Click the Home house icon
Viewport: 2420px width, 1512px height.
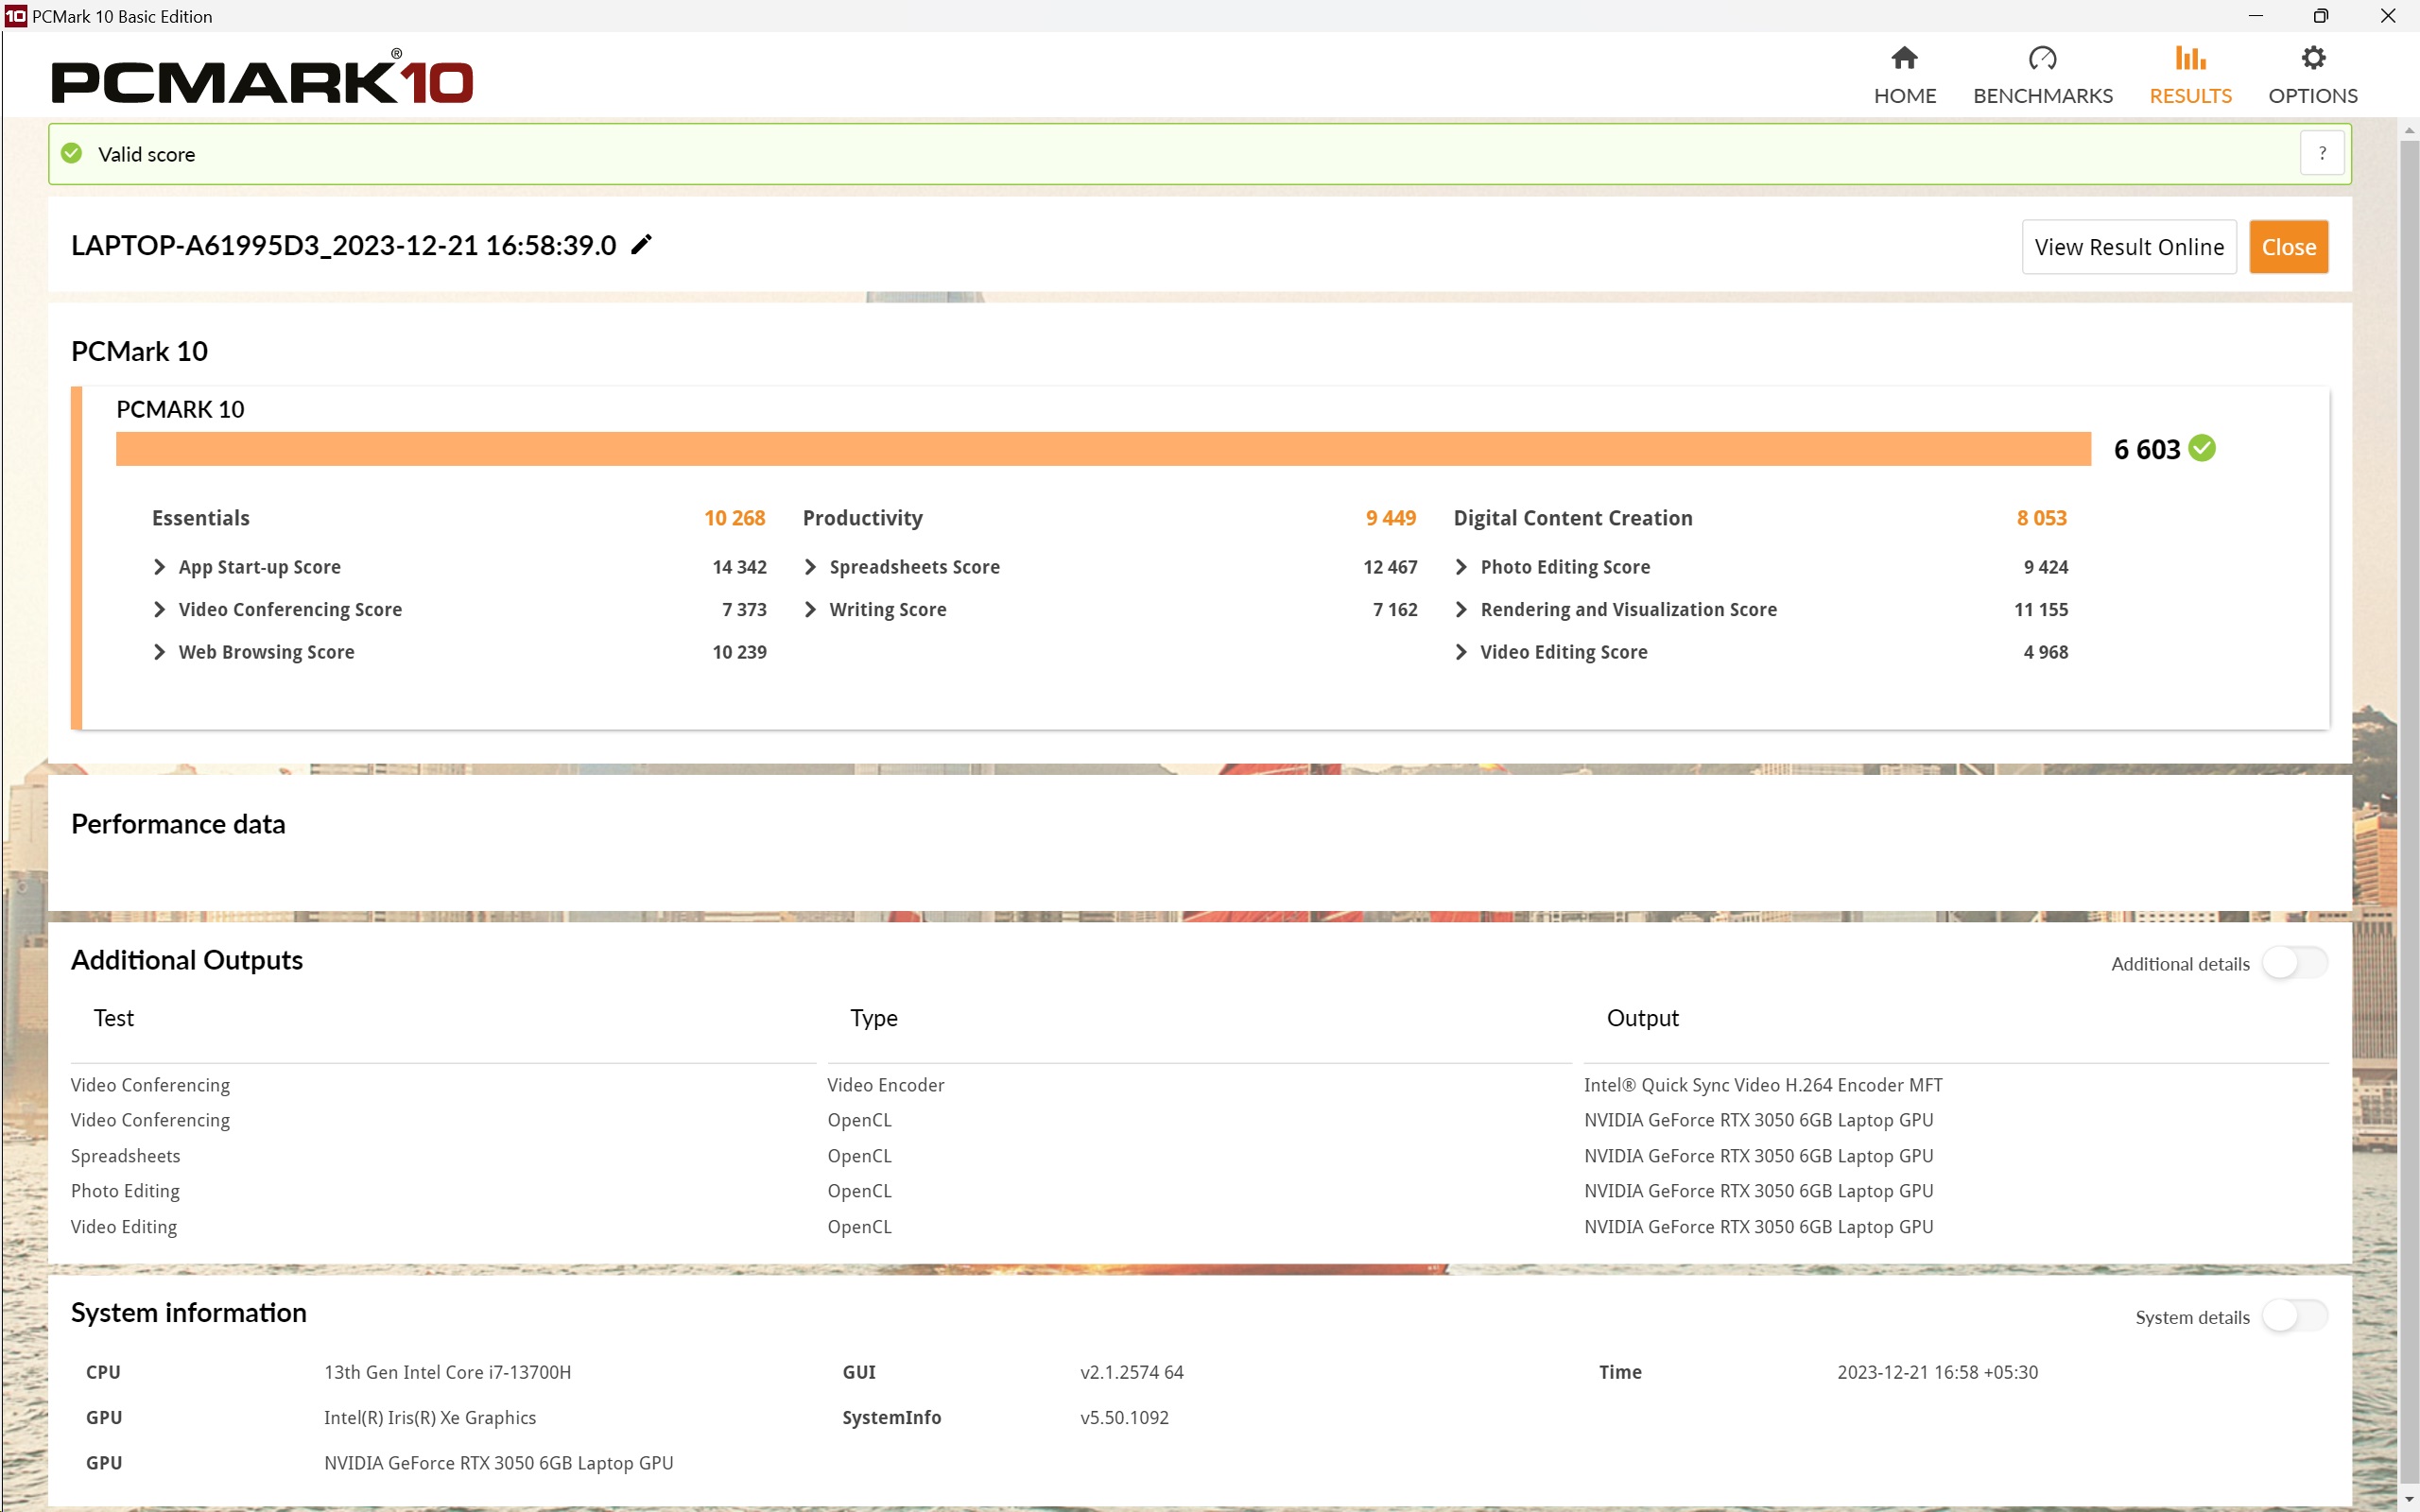(x=1904, y=58)
